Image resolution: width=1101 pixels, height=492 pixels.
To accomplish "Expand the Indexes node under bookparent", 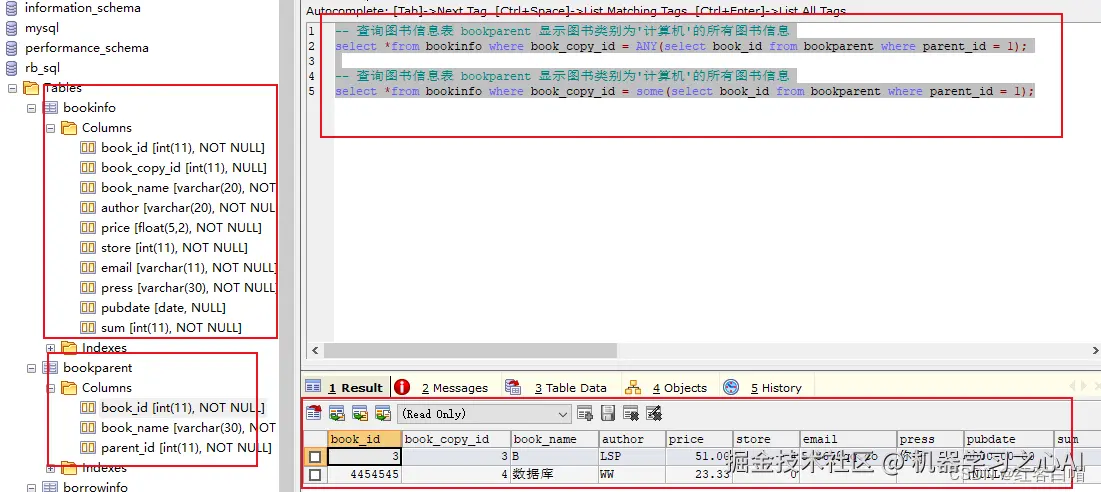I will click(x=51, y=468).
